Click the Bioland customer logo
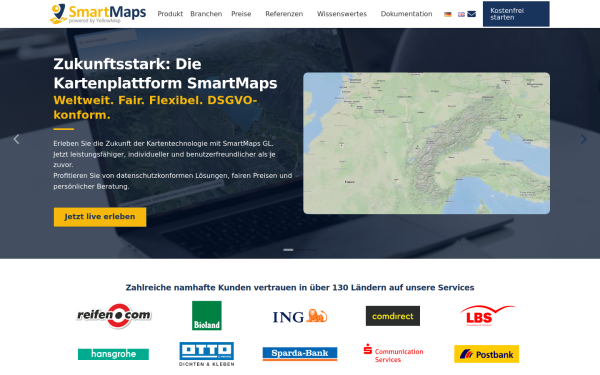This screenshot has width=600, height=375. tap(207, 316)
